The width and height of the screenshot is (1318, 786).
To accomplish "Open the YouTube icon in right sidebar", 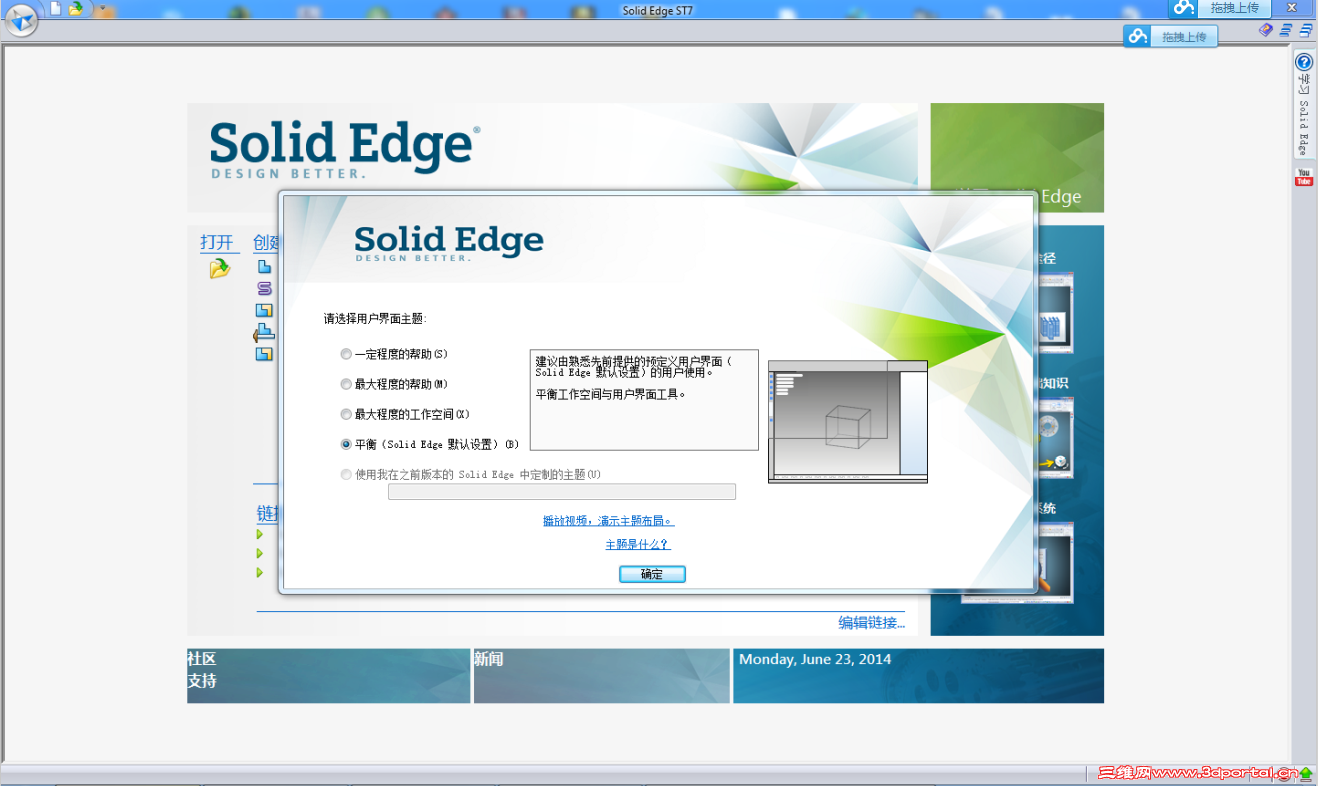I will pos(1304,177).
